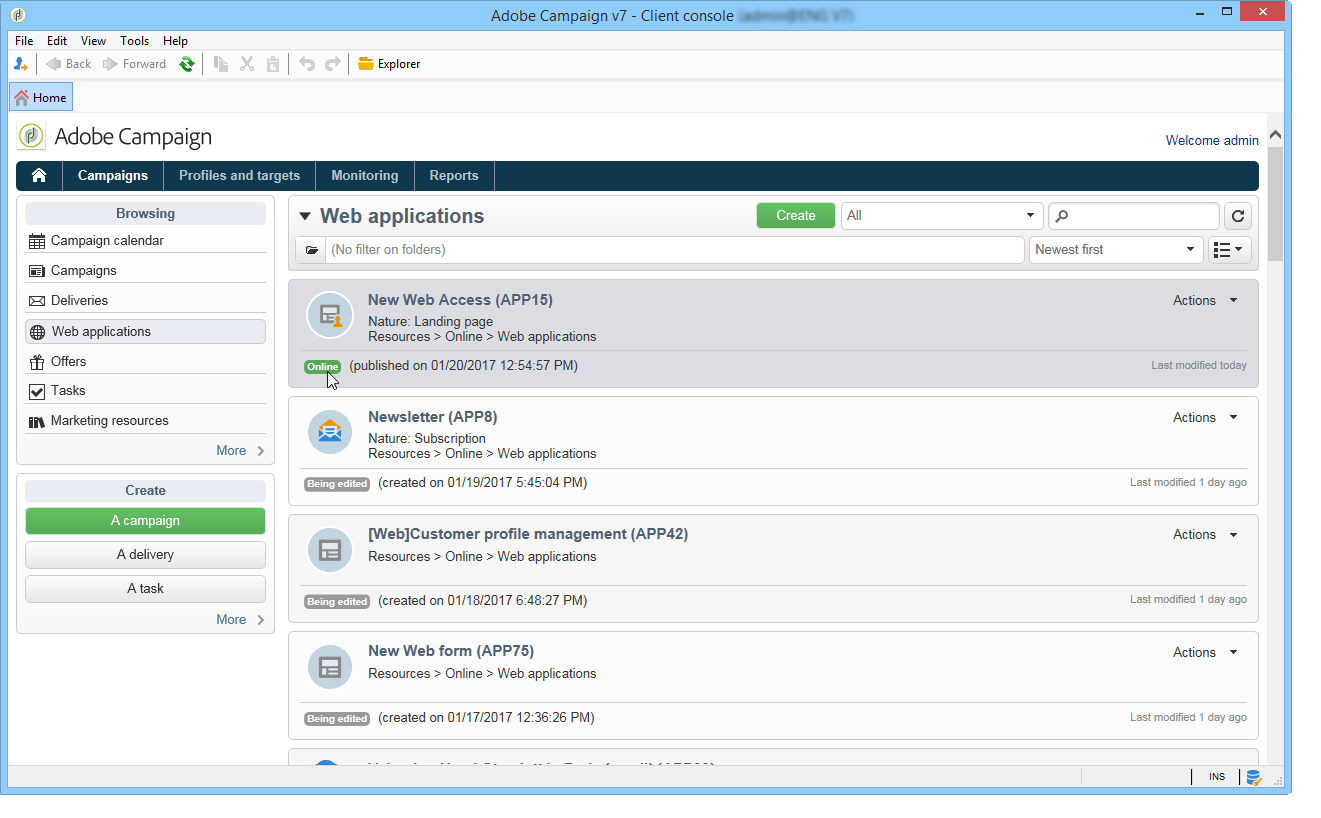Viewport: 1321px width, 818px height.
Task: Open [Web]Customer profile management (APP42) title
Action: [528, 534]
